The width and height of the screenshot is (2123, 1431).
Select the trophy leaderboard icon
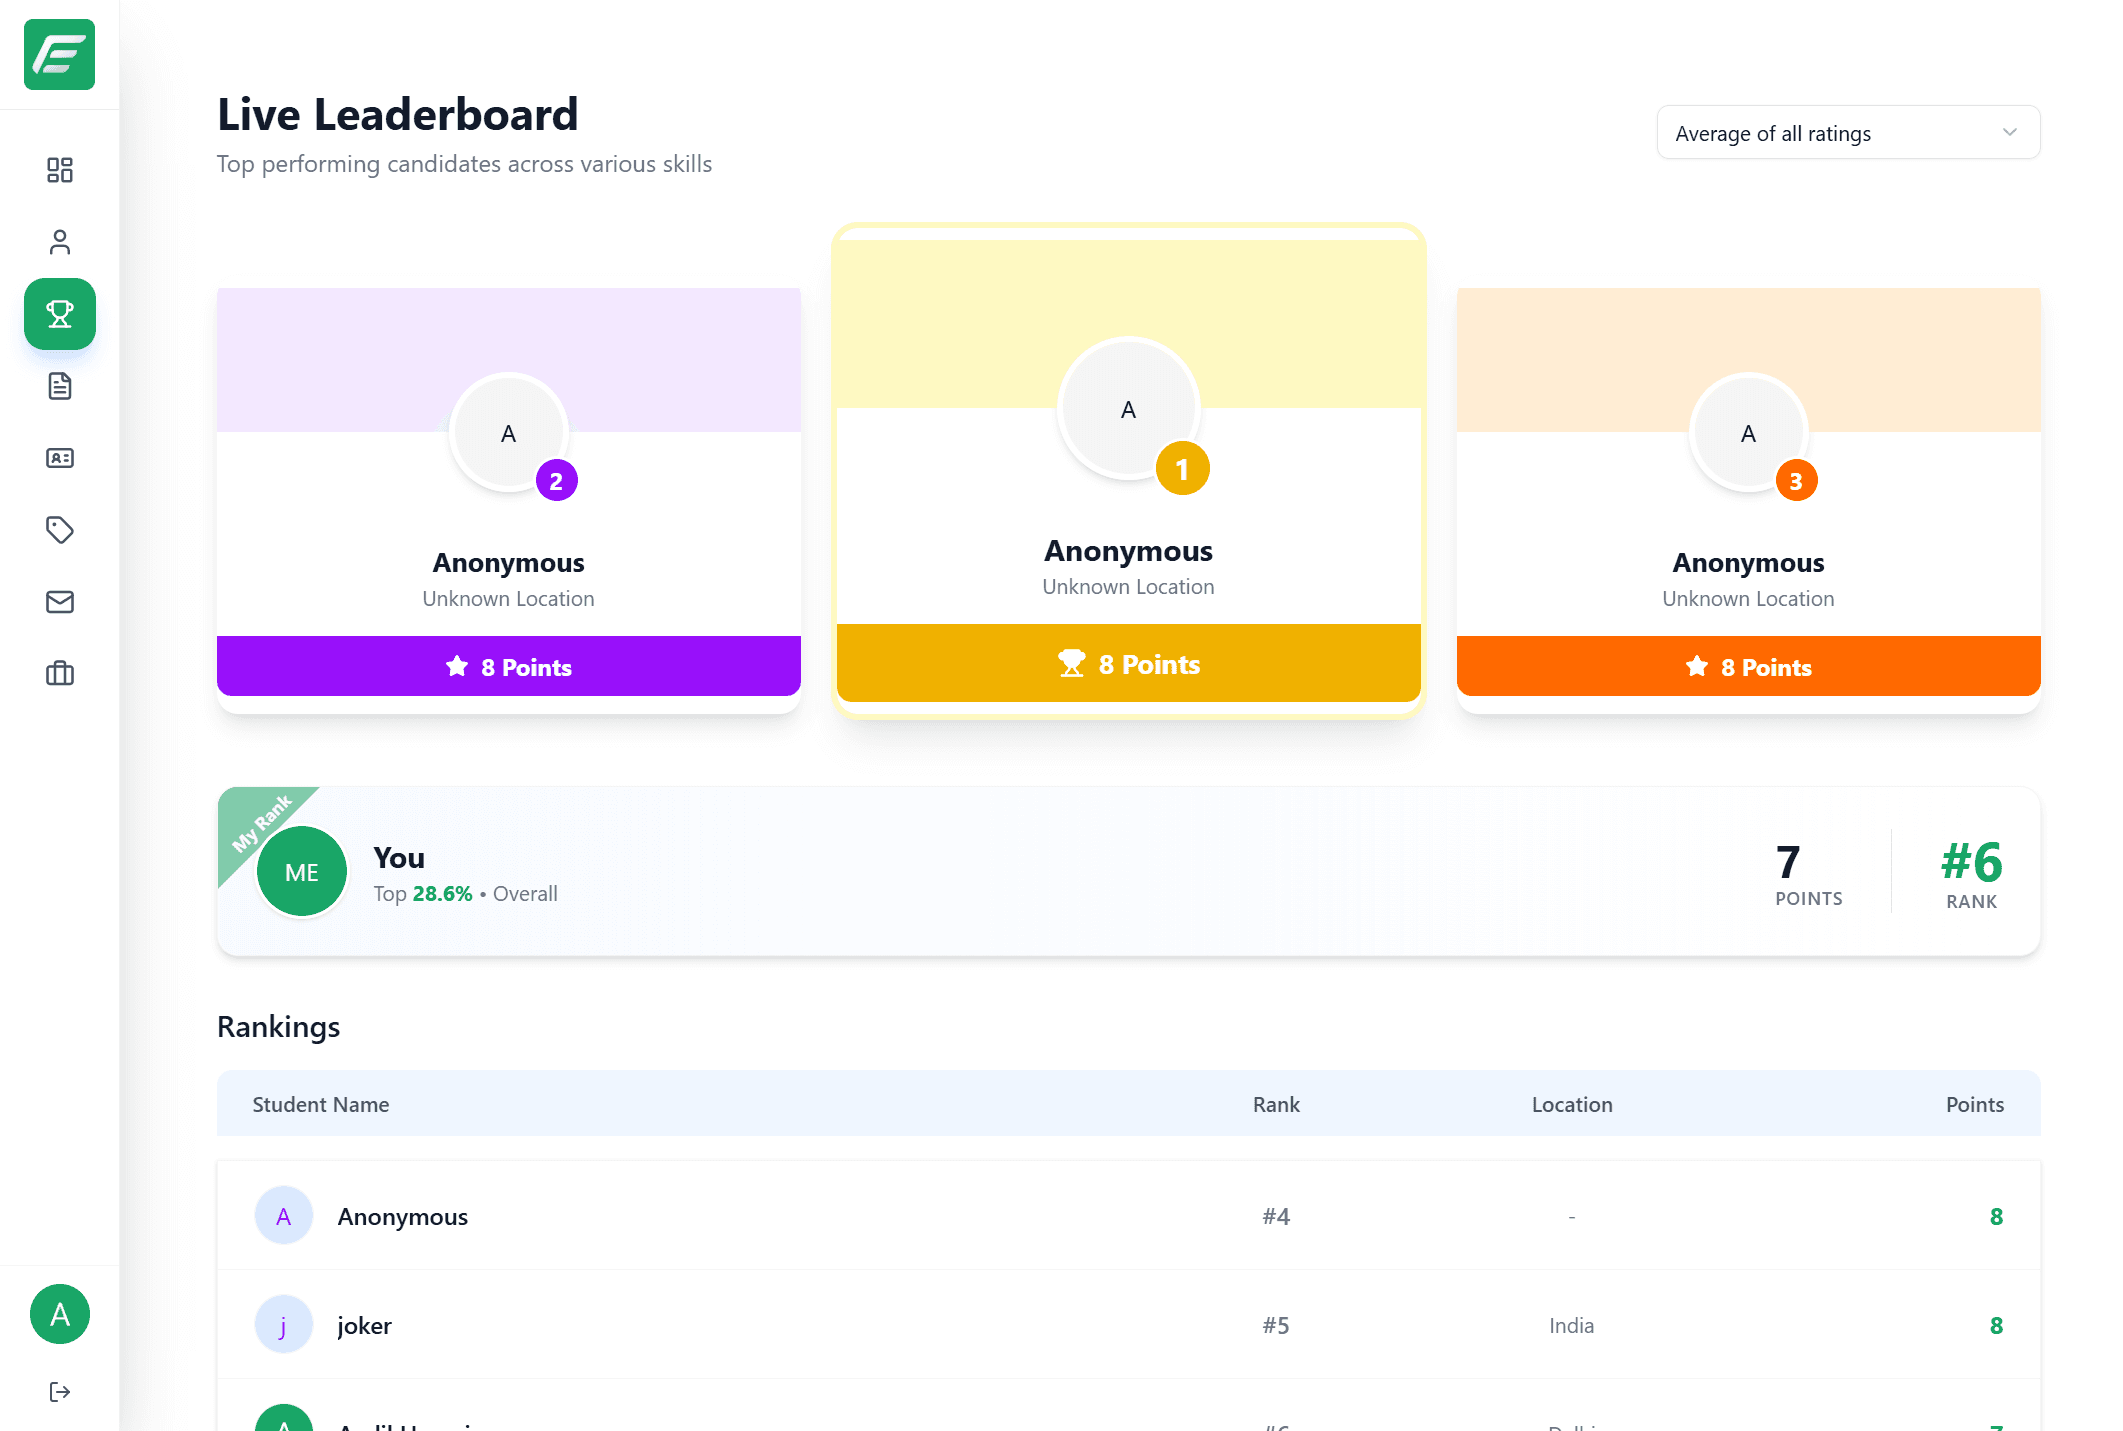pos(59,314)
